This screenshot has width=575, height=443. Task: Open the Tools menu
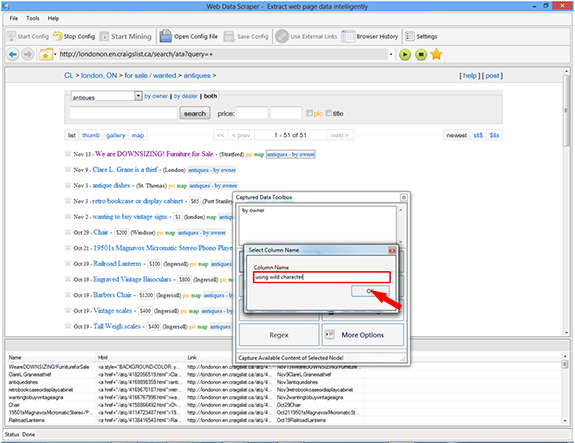(x=33, y=18)
